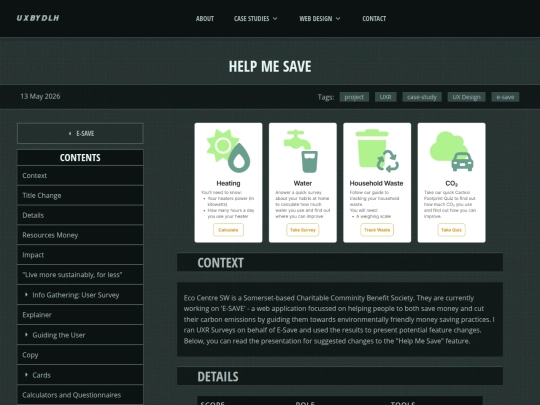
Task: Click the Heating card title
Action: click(x=228, y=183)
